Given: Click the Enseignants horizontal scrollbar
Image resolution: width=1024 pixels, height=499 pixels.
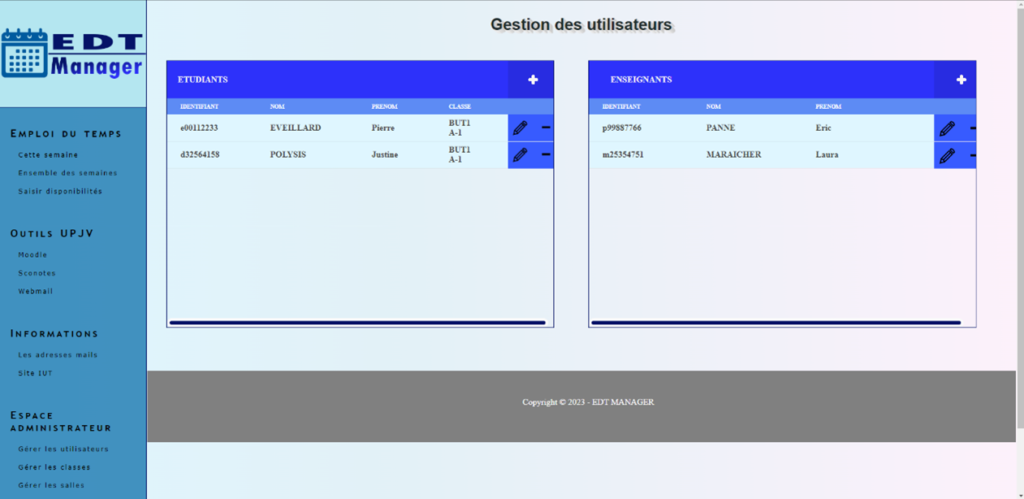Looking at the screenshot, I should 776,322.
